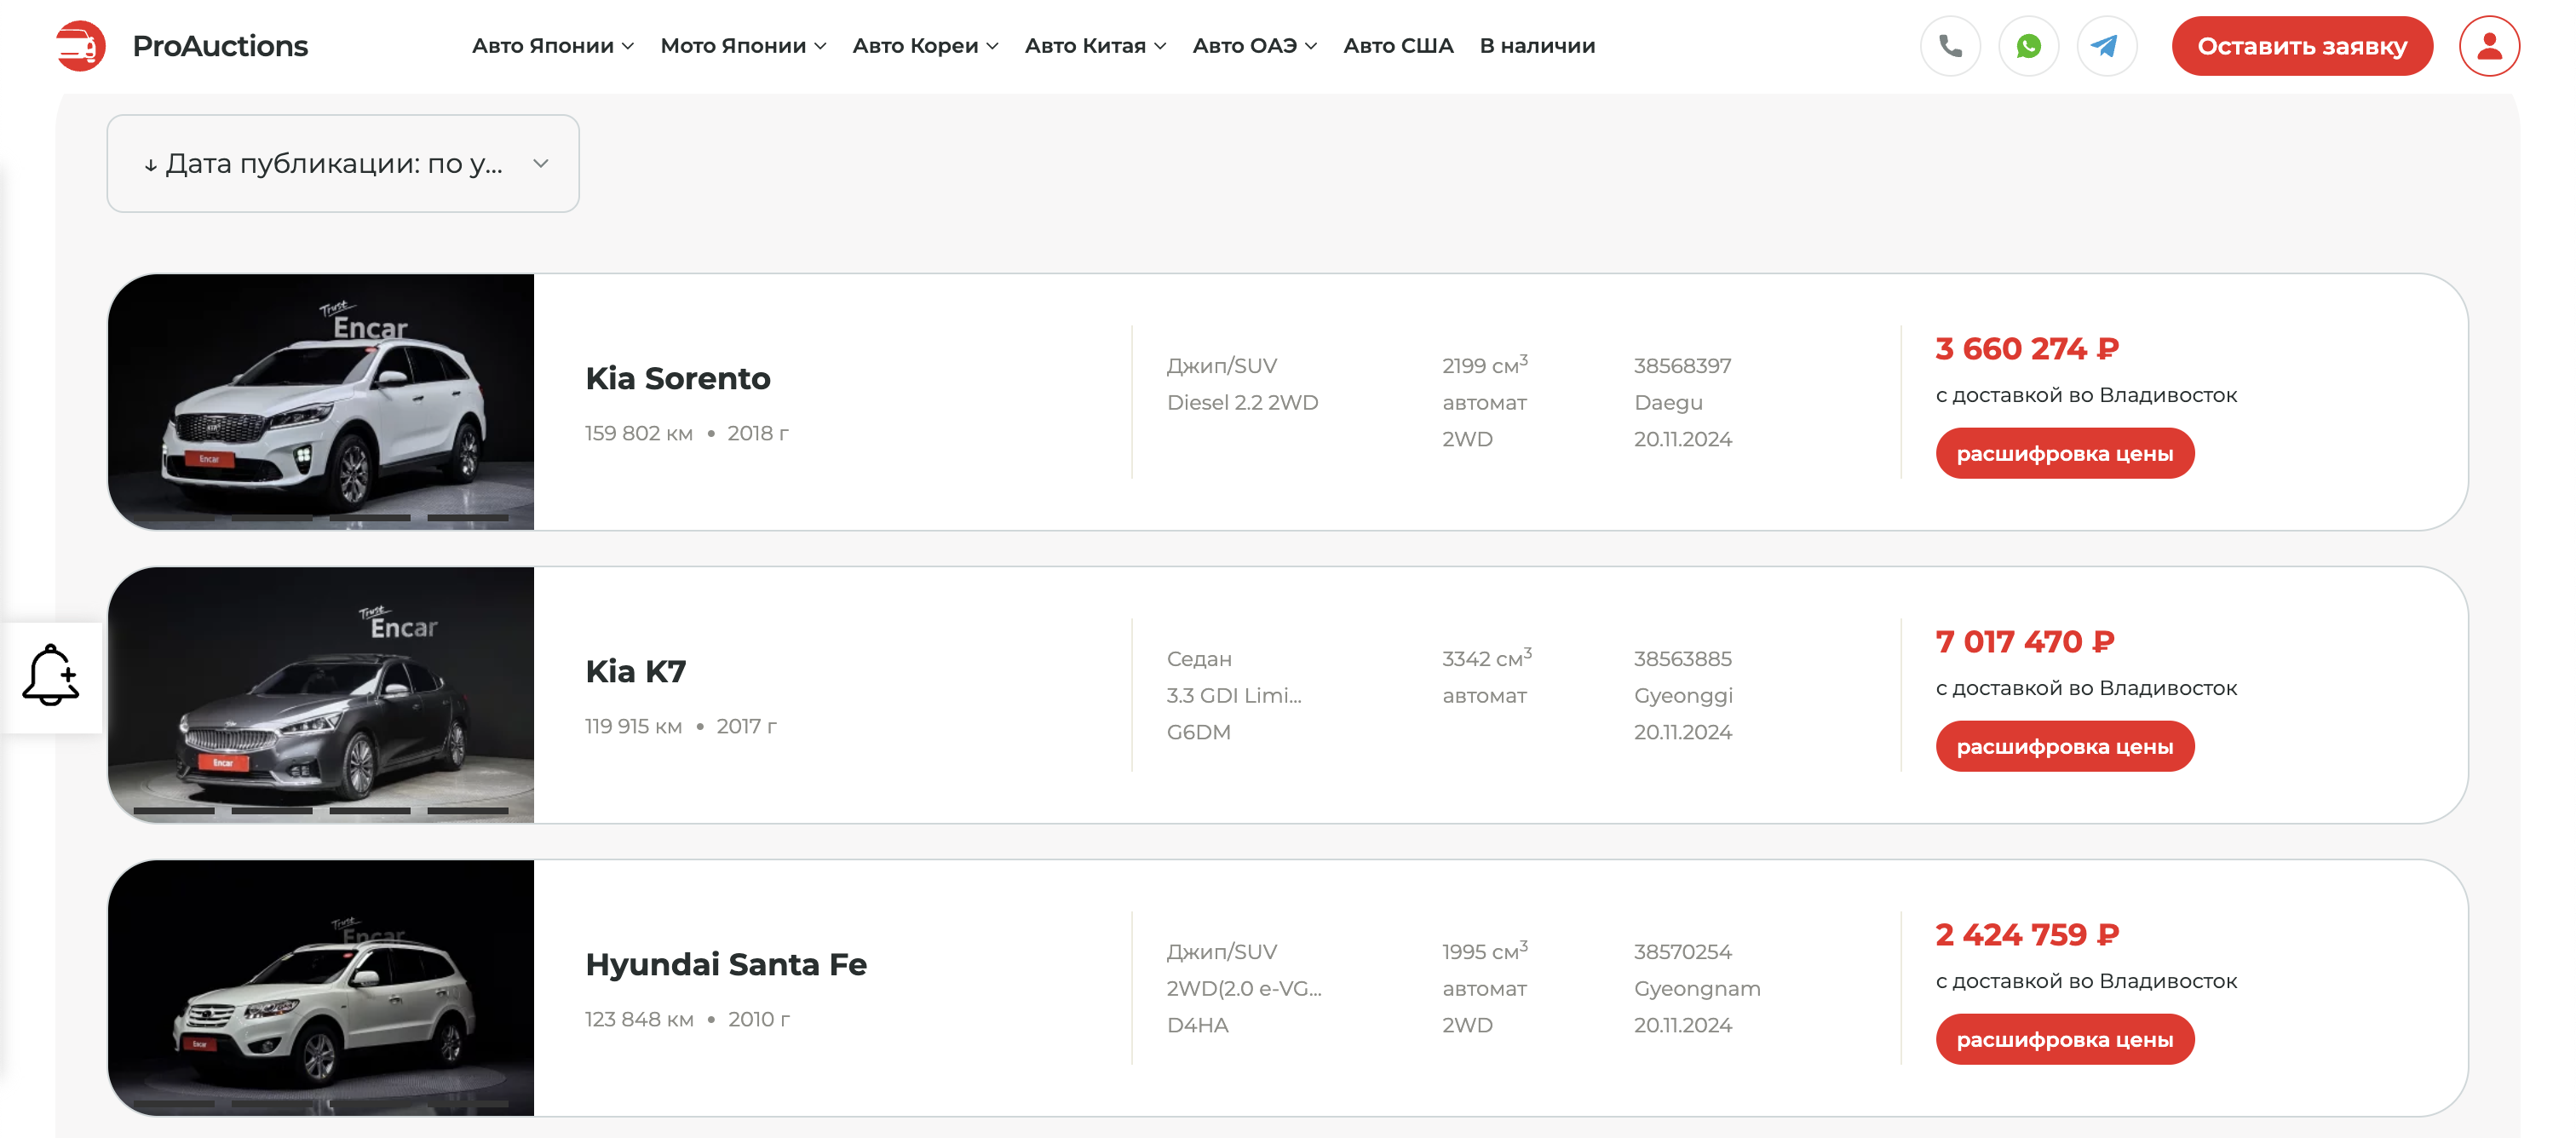Viewport: 2576px width, 1138px height.
Task: Click the 159 802 км mileage text
Action: (x=639, y=433)
